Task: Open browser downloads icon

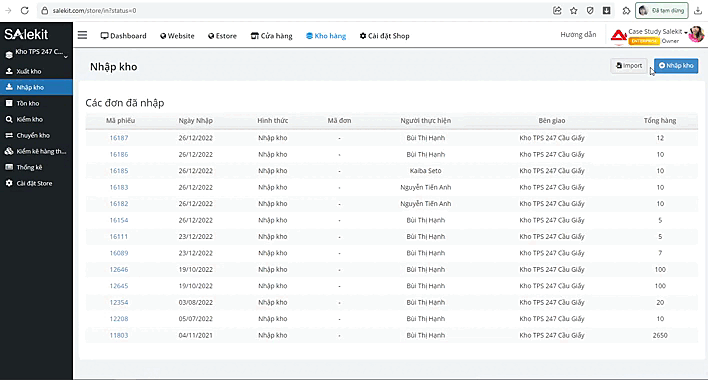Action: [x=698, y=10]
